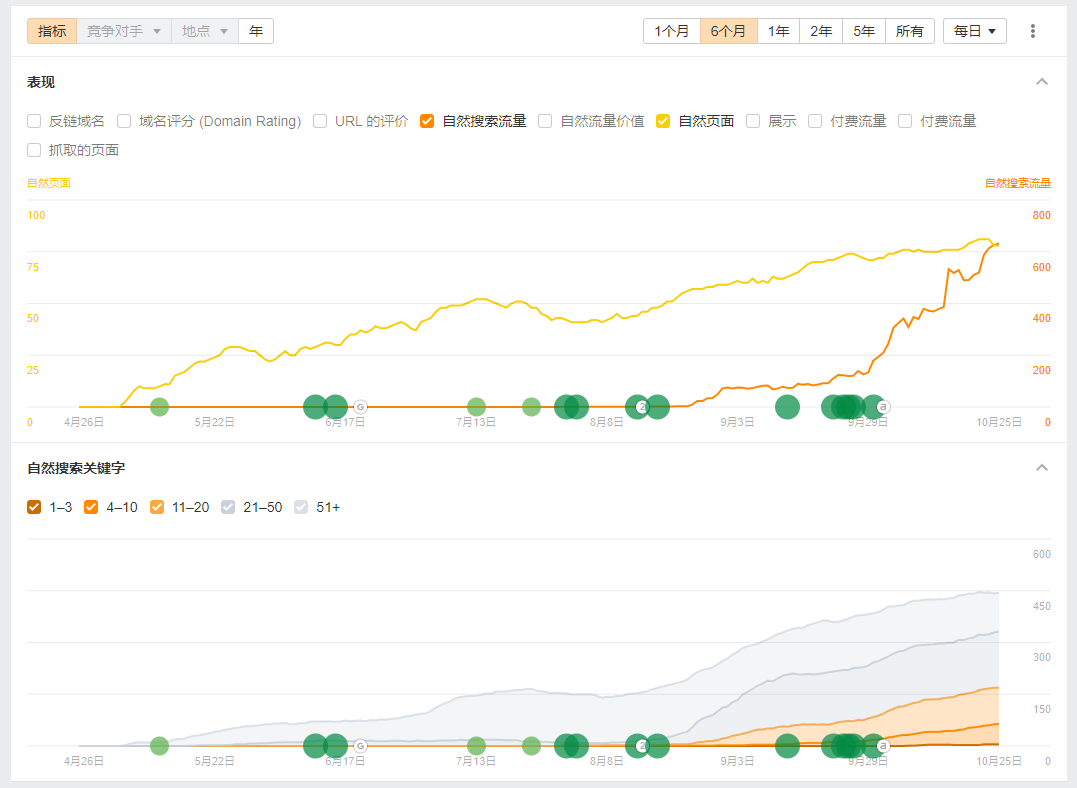Click the 年 button beside 地点
The width and height of the screenshot is (1077, 788).
pos(256,31)
